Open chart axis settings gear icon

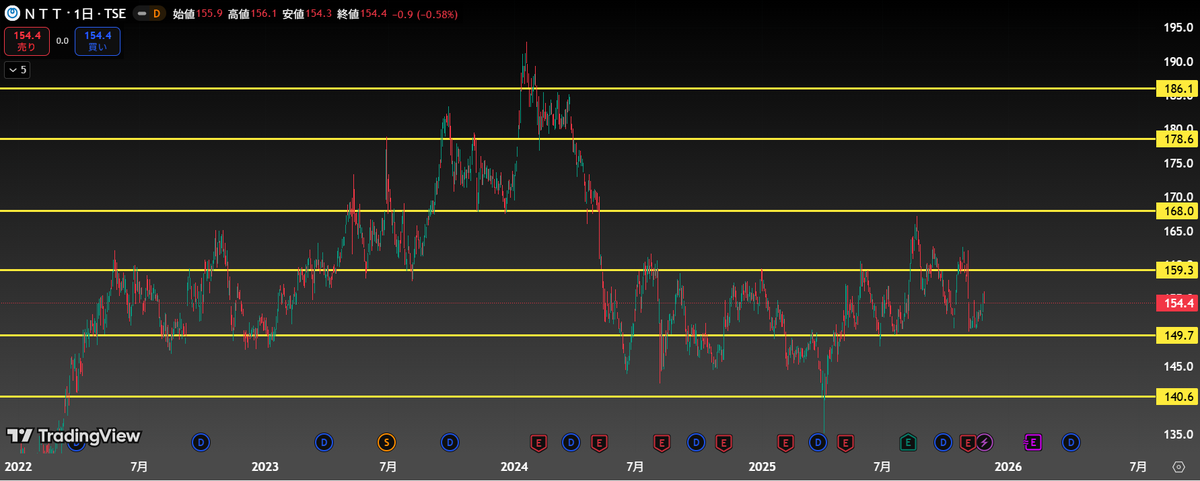pyautogui.click(x=1177, y=467)
